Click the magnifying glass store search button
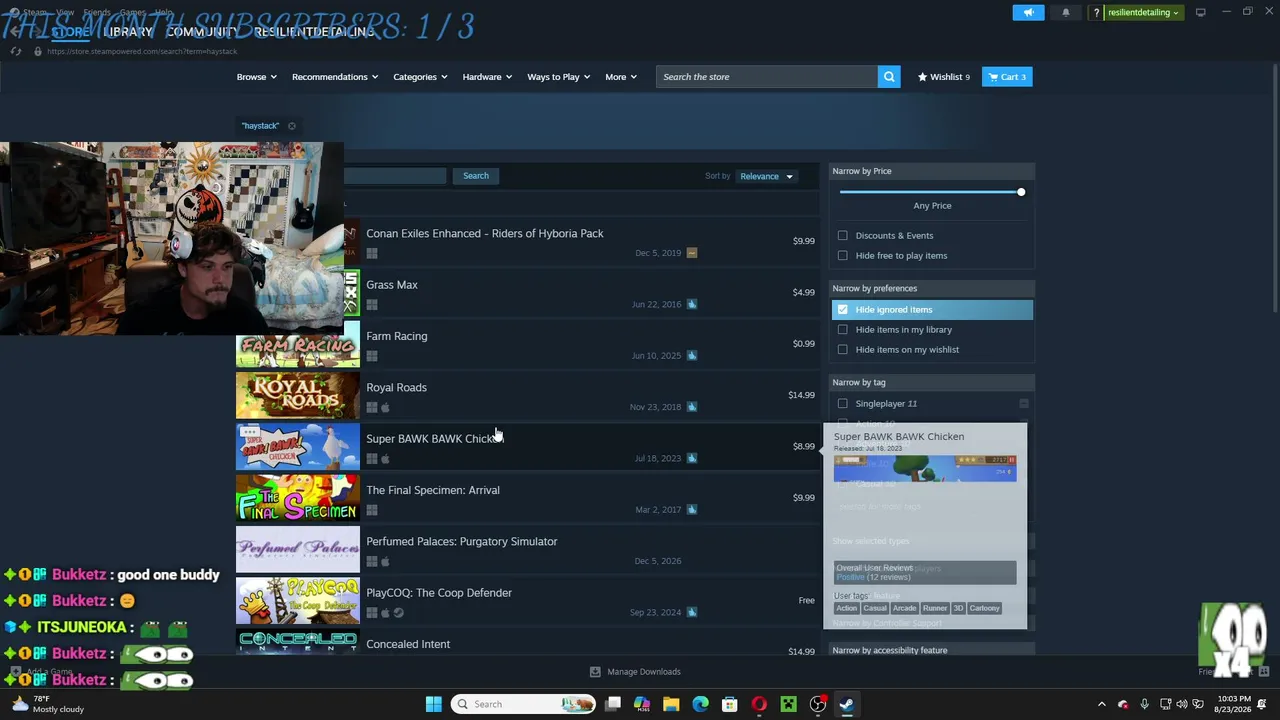The height and width of the screenshot is (720, 1280). [x=889, y=77]
